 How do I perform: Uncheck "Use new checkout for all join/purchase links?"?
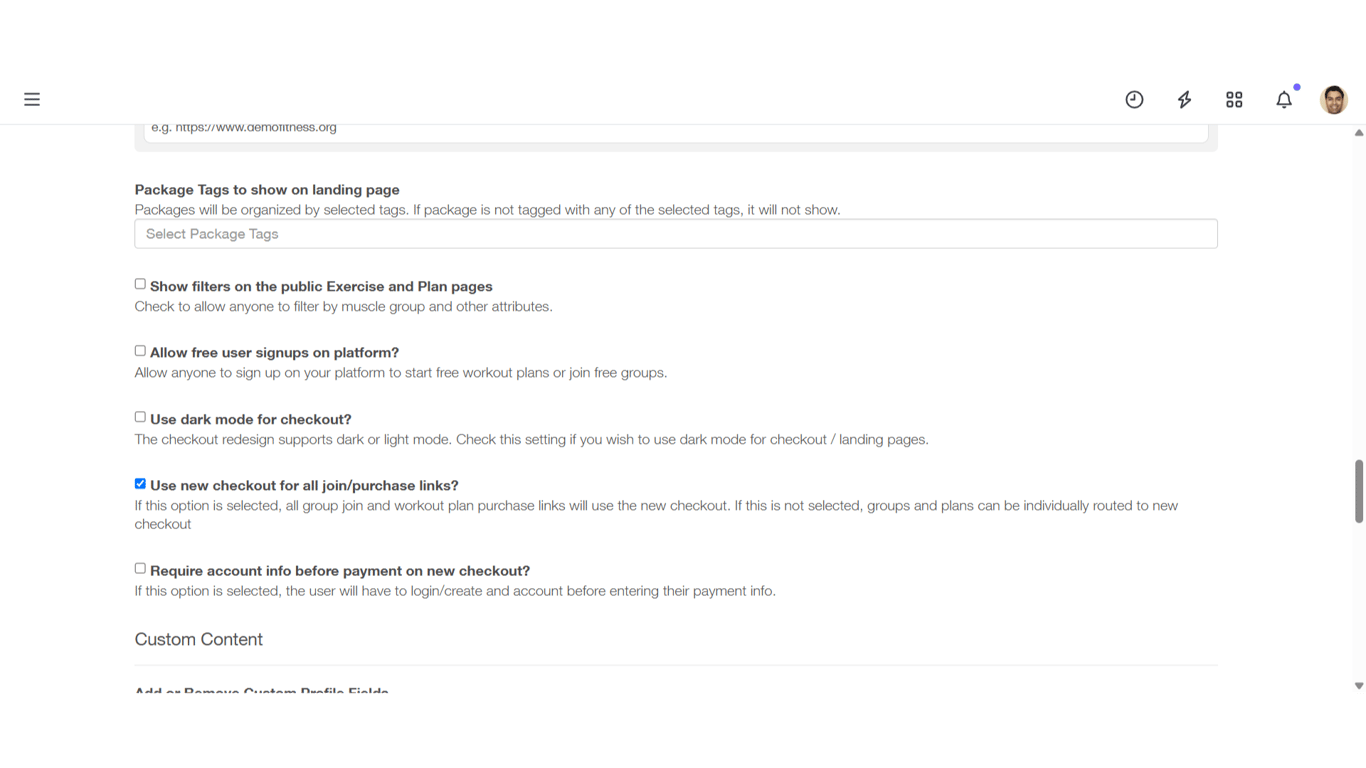140,483
